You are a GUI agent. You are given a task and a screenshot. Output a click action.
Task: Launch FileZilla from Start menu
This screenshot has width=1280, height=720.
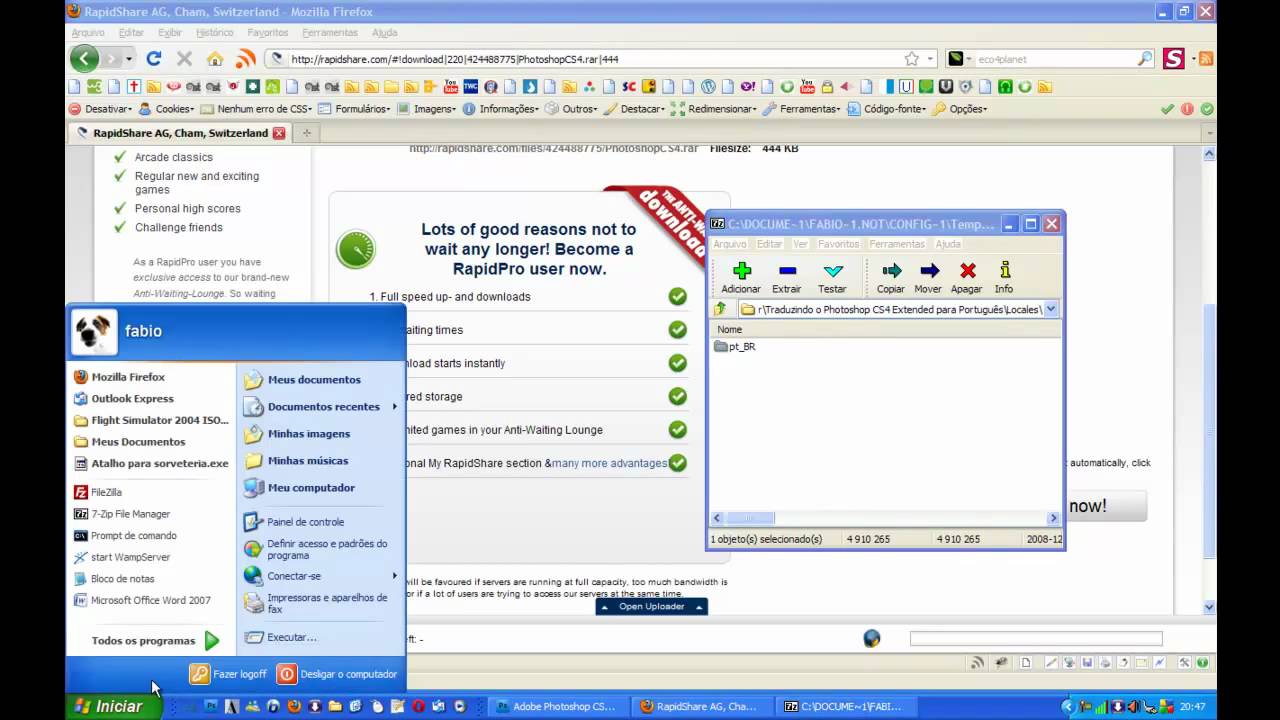click(98, 492)
